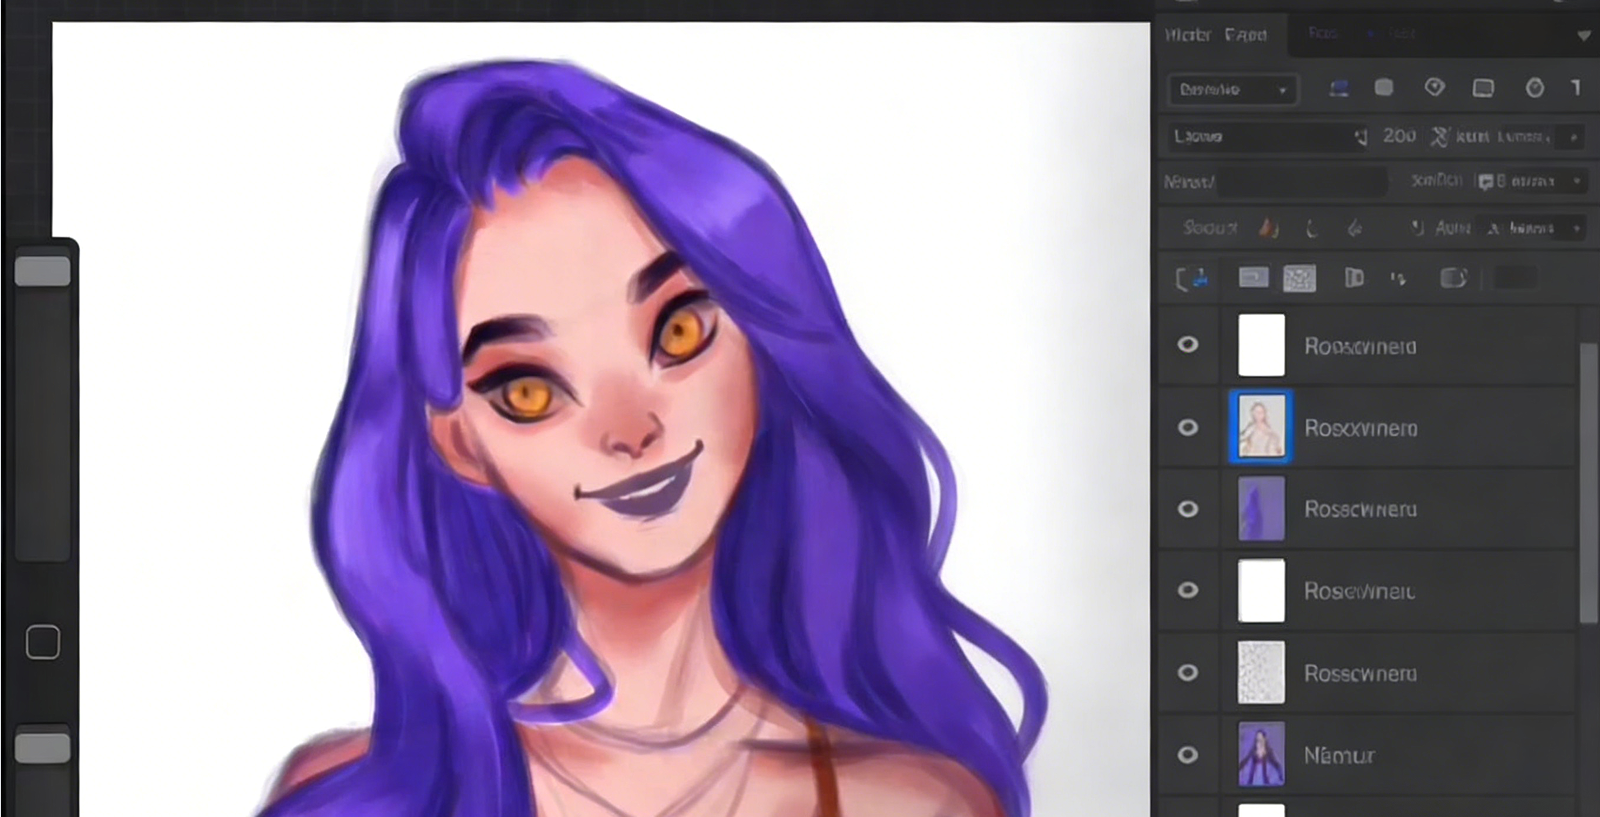Select the topmost layer's white thumbnail
The image size is (1600, 817).
pyautogui.click(x=1261, y=345)
